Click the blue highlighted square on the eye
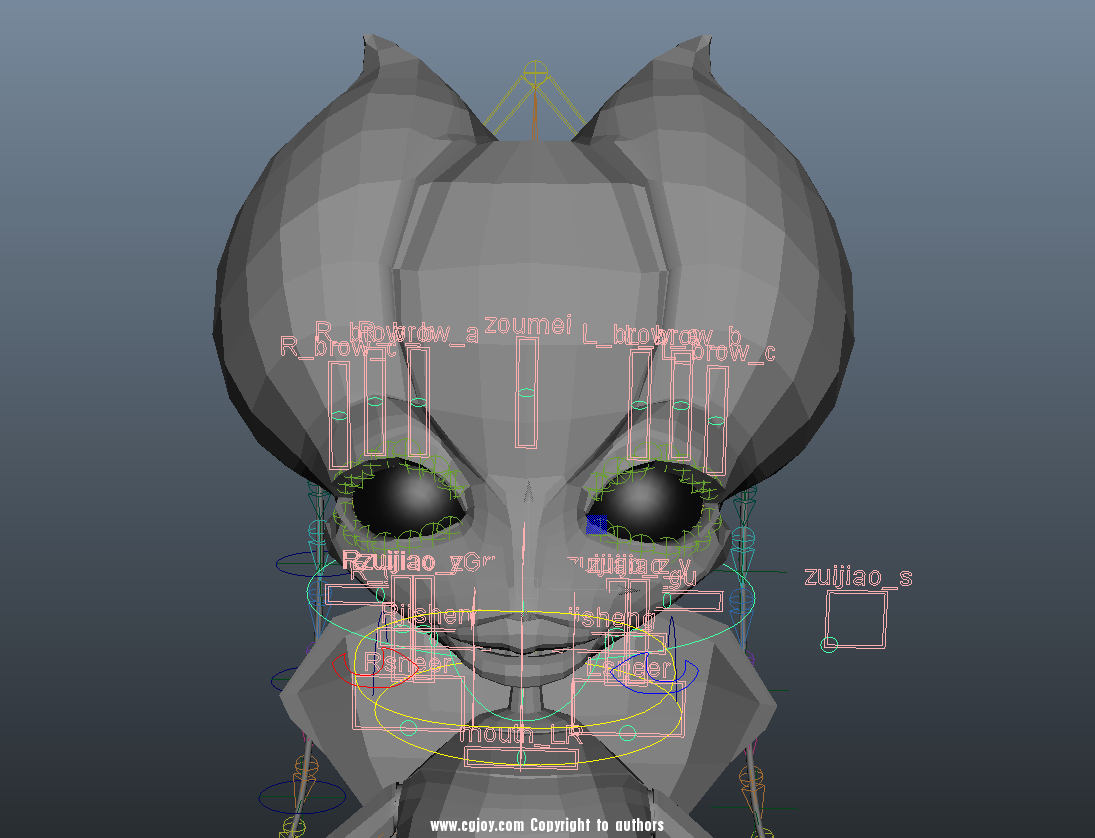Image resolution: width=1095 pixels, height=838 pixels. coord(597,524)
